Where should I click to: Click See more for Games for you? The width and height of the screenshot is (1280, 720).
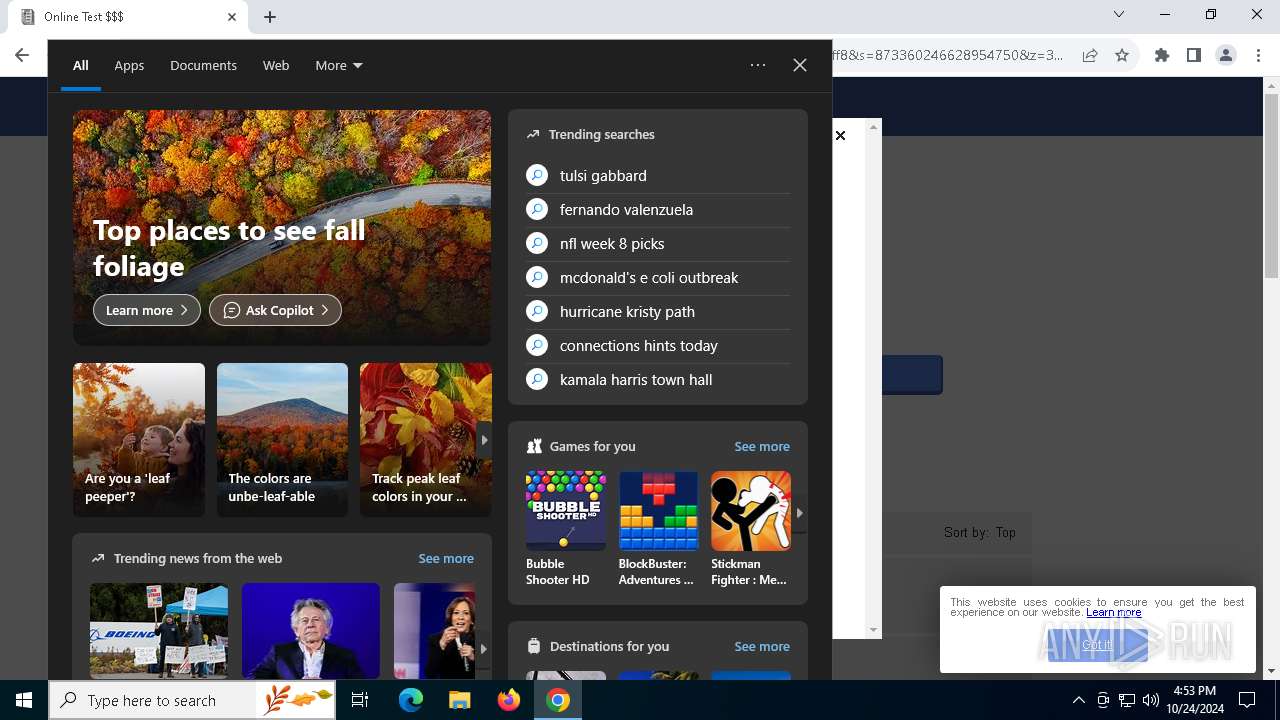(x=762, y=446)
